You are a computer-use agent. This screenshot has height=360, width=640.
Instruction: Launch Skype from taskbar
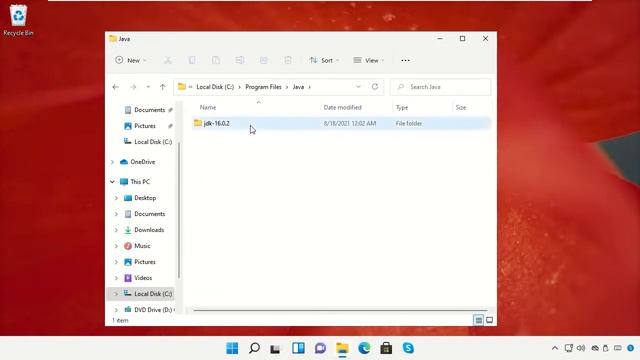pyautogui.click(x=408, y=348)
